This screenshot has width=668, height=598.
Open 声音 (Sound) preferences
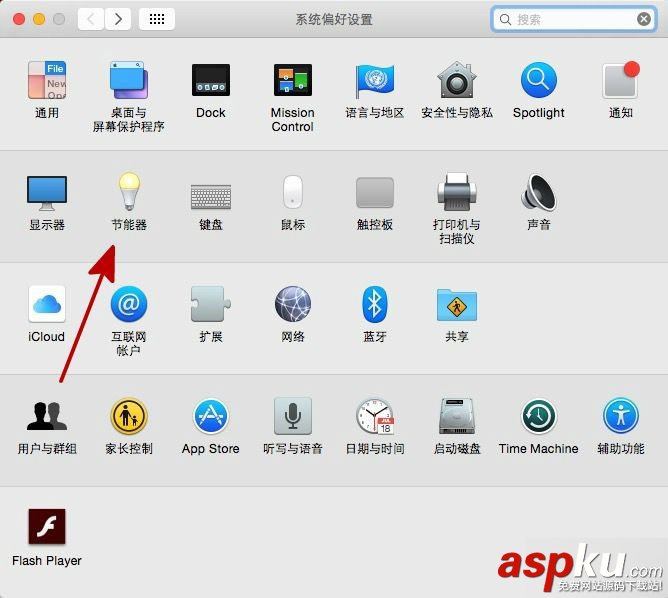click(538, 192)
